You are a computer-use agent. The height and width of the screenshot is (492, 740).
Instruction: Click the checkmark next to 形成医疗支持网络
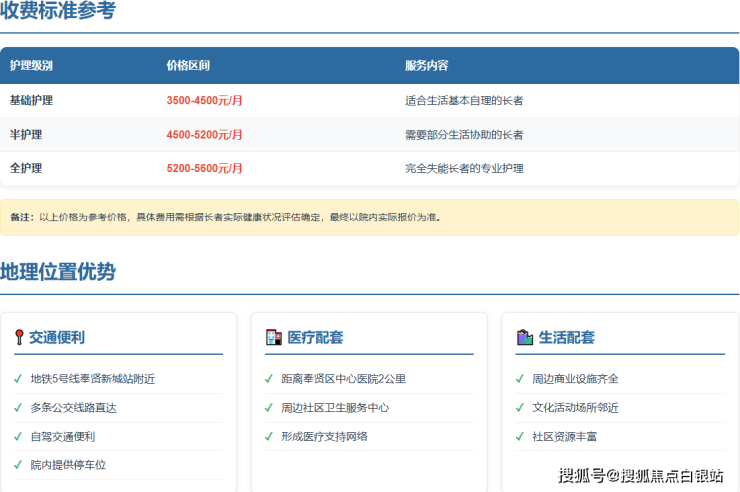click(268, 437)
